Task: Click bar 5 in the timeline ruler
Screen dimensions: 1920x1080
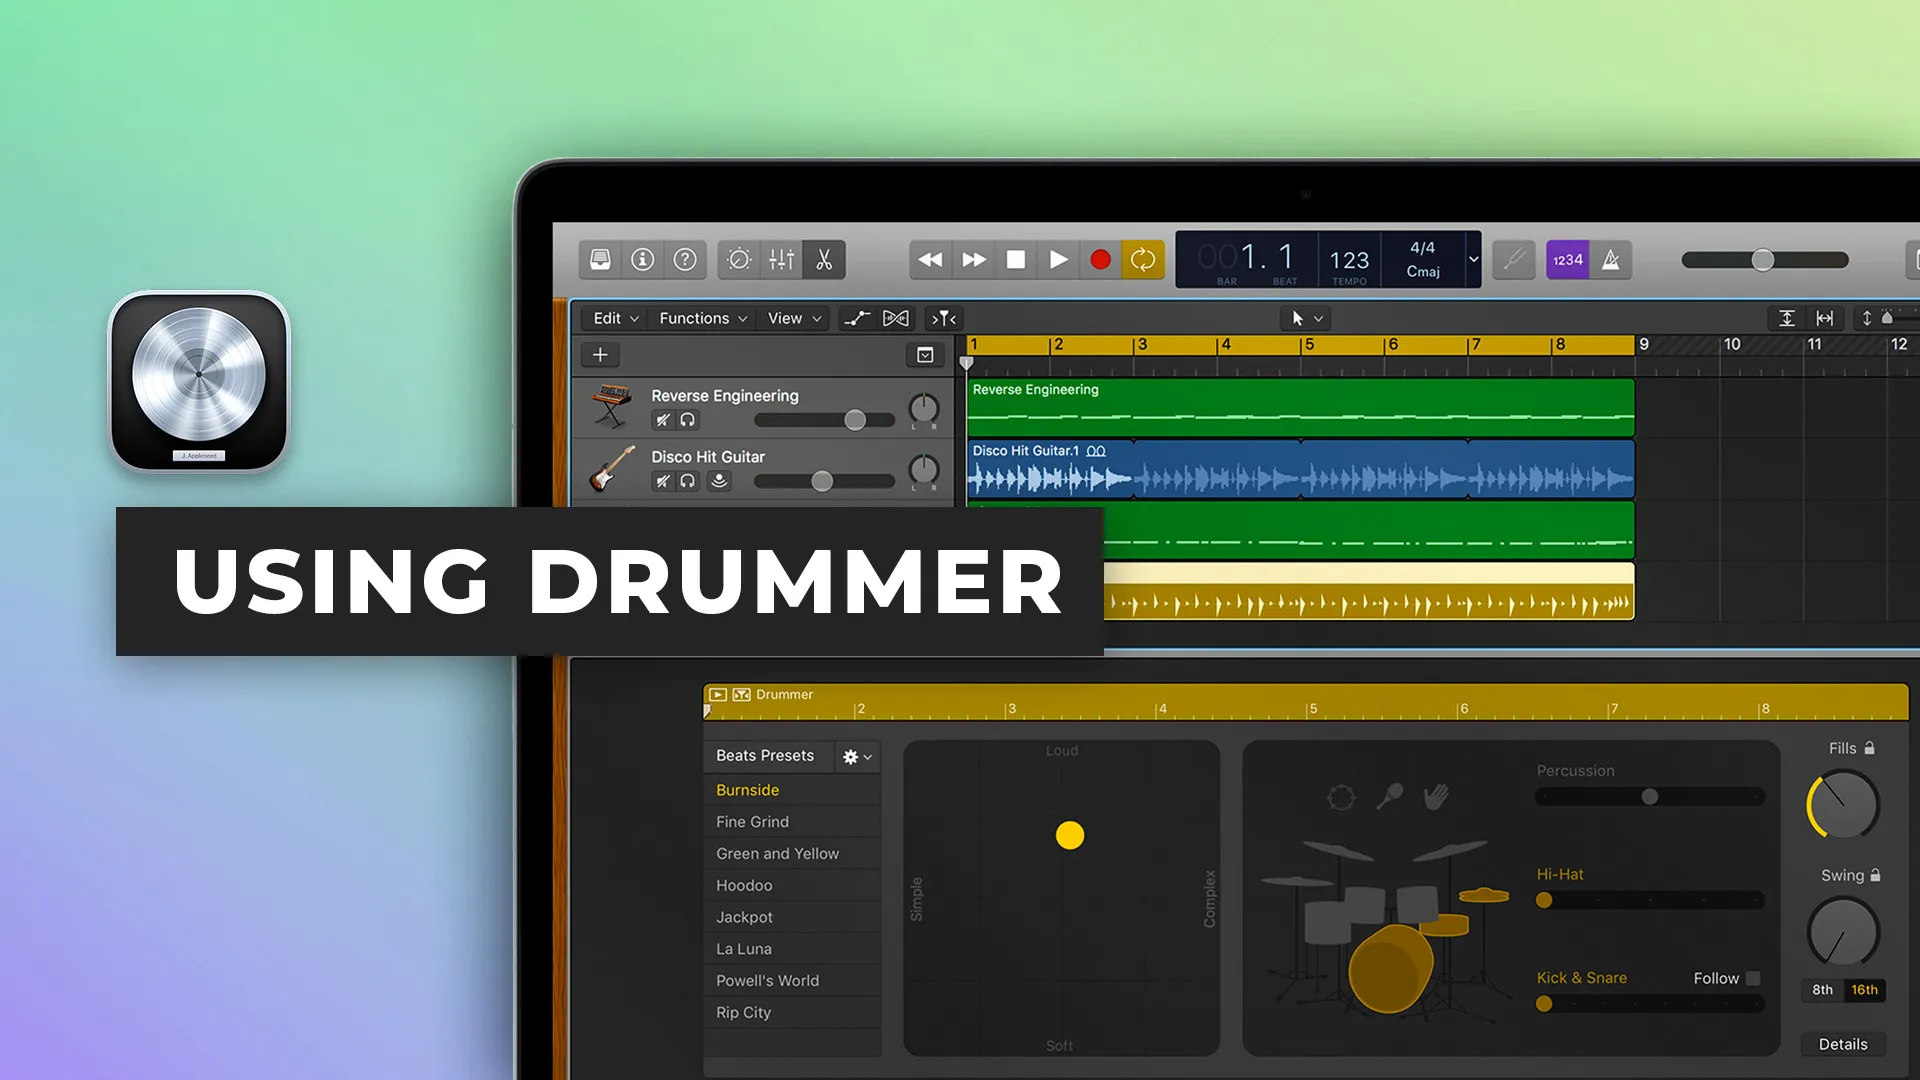Action: point(1308,344)
